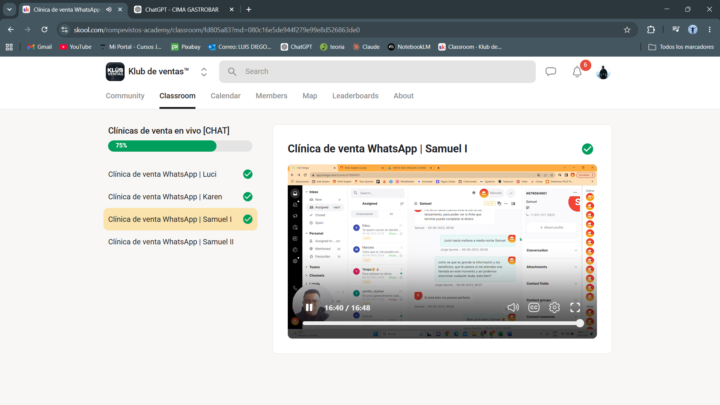Image resolution: width=720 pixels, height=405 pixels.
Task: Click the Search input field
Action: tap(377, 72)
